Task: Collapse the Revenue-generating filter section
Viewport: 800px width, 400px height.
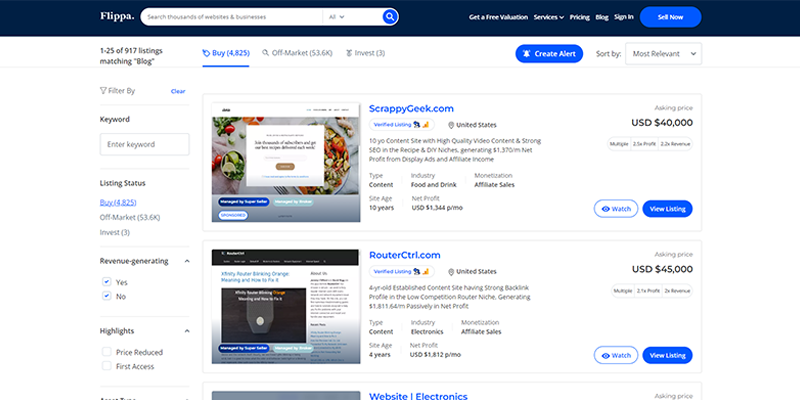Action: click(x=187, y=261)
